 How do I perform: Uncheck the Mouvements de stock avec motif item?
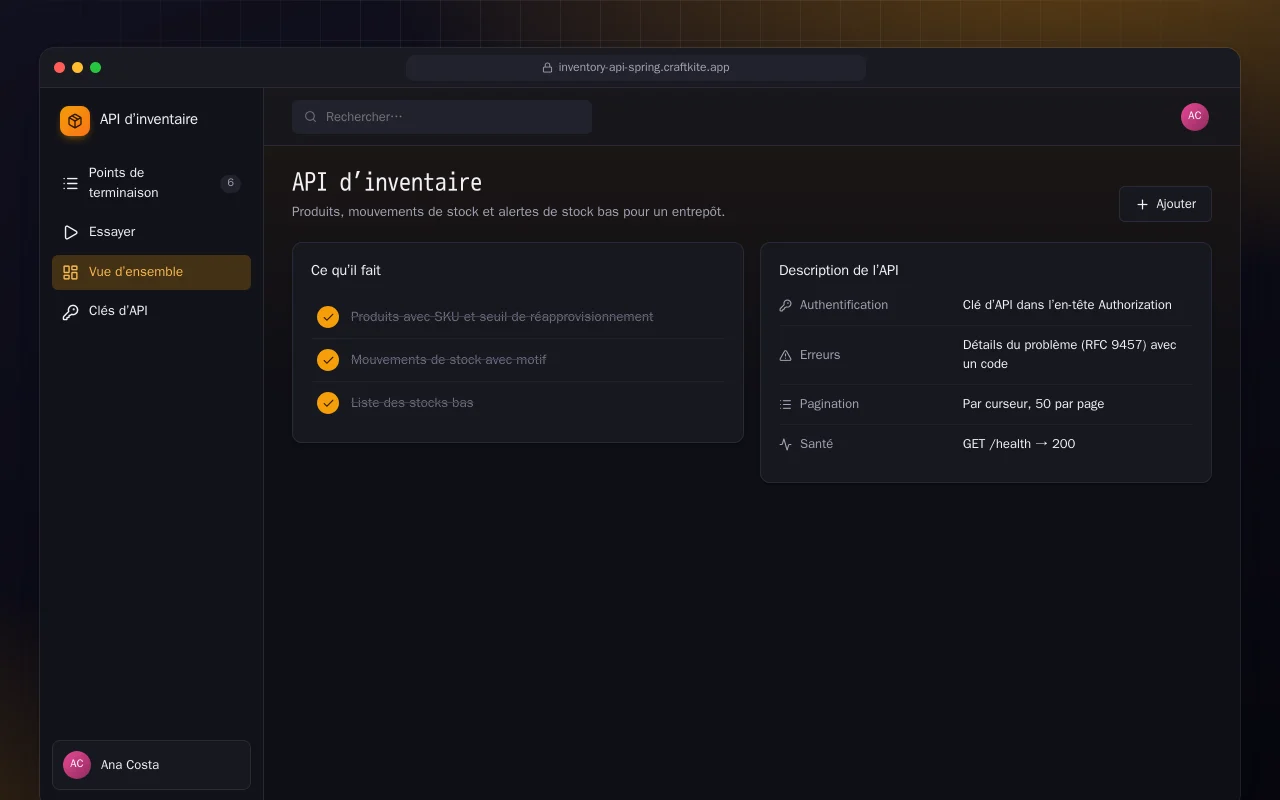click(328, 360)
